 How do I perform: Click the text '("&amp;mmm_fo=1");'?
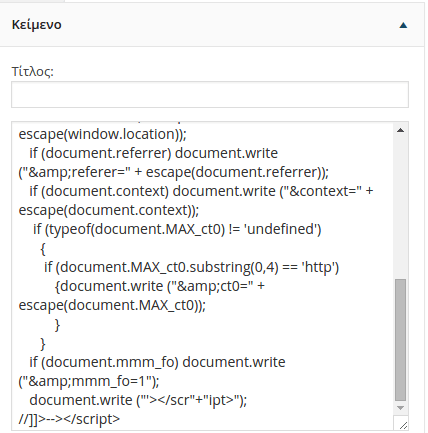[x=89, y=381]
